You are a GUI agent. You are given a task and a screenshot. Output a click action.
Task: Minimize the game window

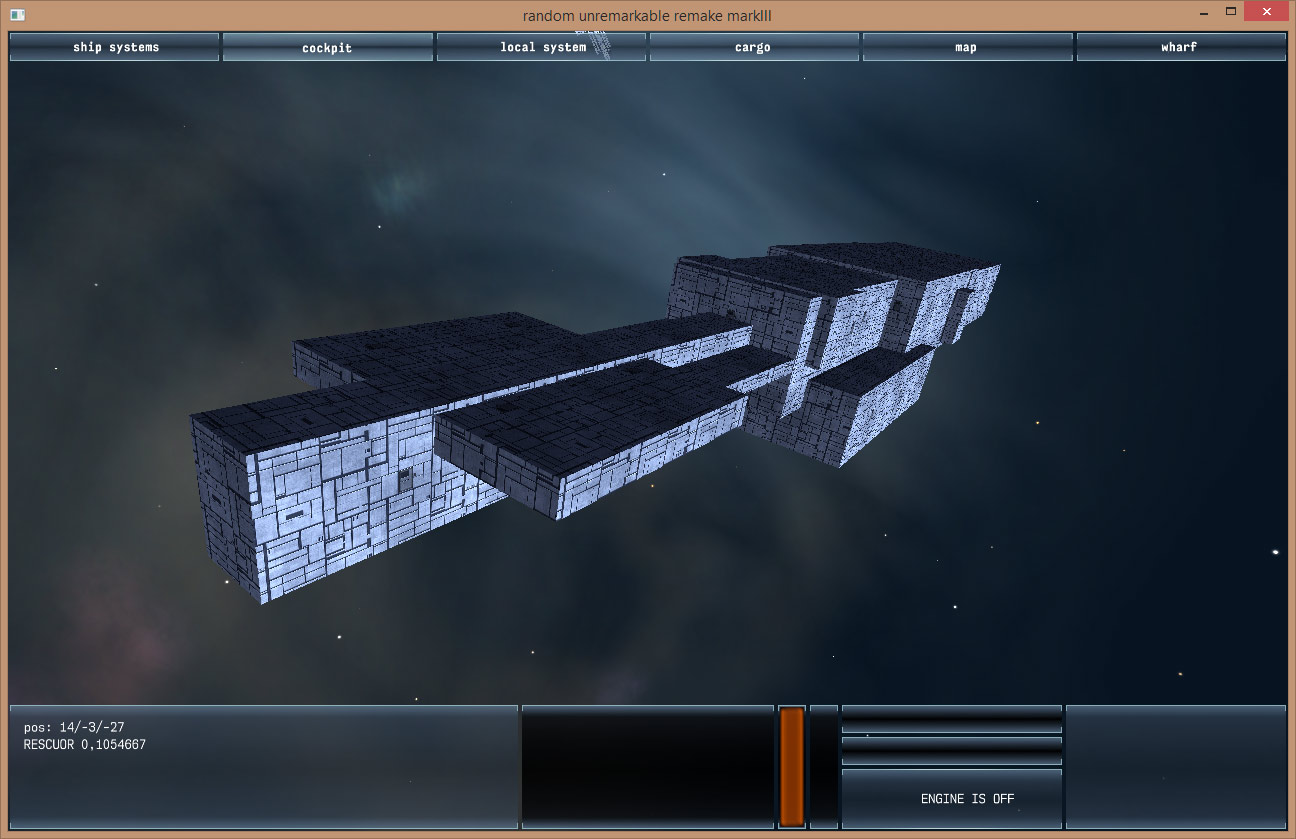tap(1198, 13)
